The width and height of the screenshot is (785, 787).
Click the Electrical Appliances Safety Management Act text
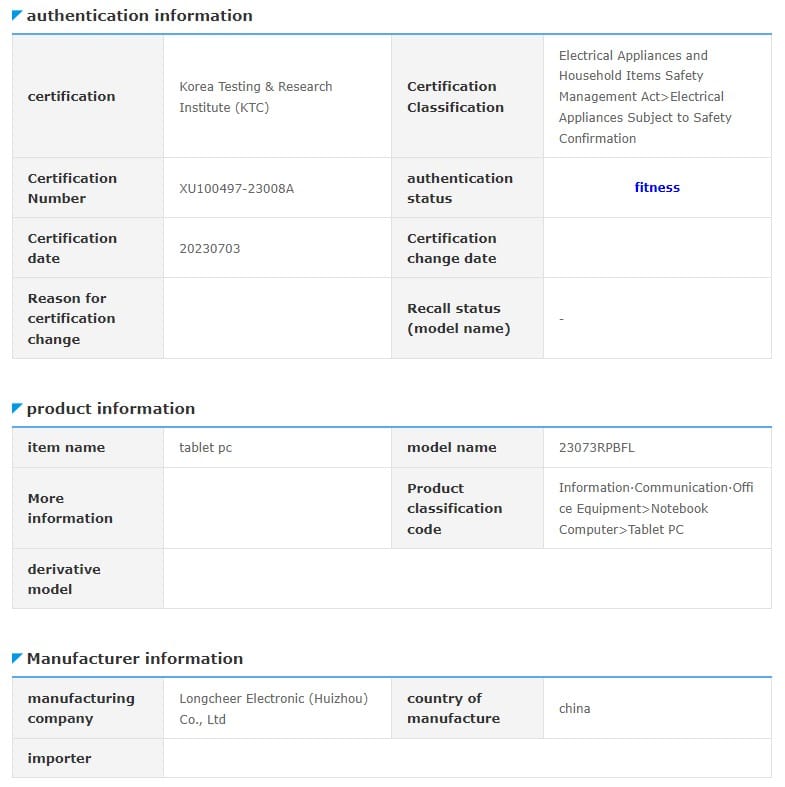[x=645, y=97]
